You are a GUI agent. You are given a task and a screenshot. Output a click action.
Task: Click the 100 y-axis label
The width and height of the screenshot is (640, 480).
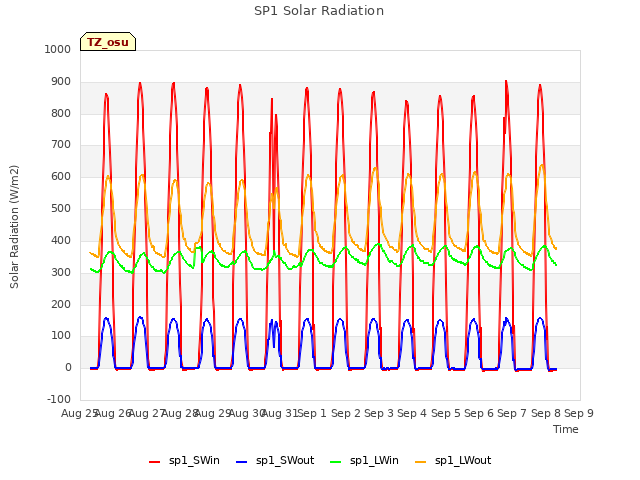(61, 336)
